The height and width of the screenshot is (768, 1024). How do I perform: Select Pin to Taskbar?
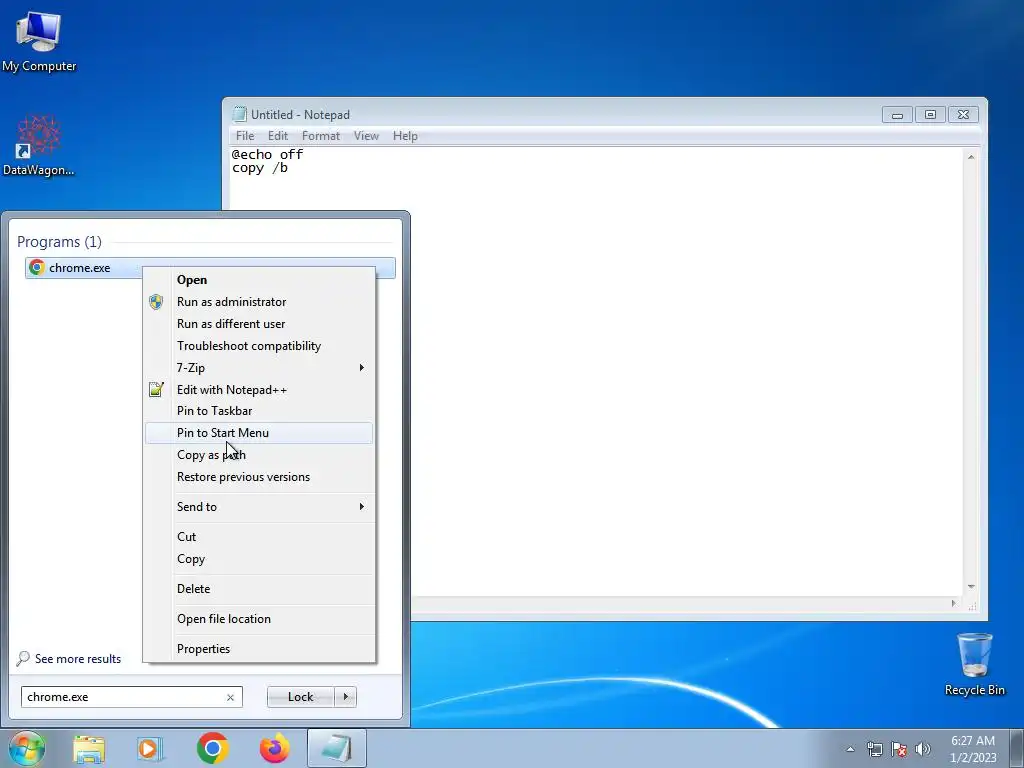coord(259,411)
